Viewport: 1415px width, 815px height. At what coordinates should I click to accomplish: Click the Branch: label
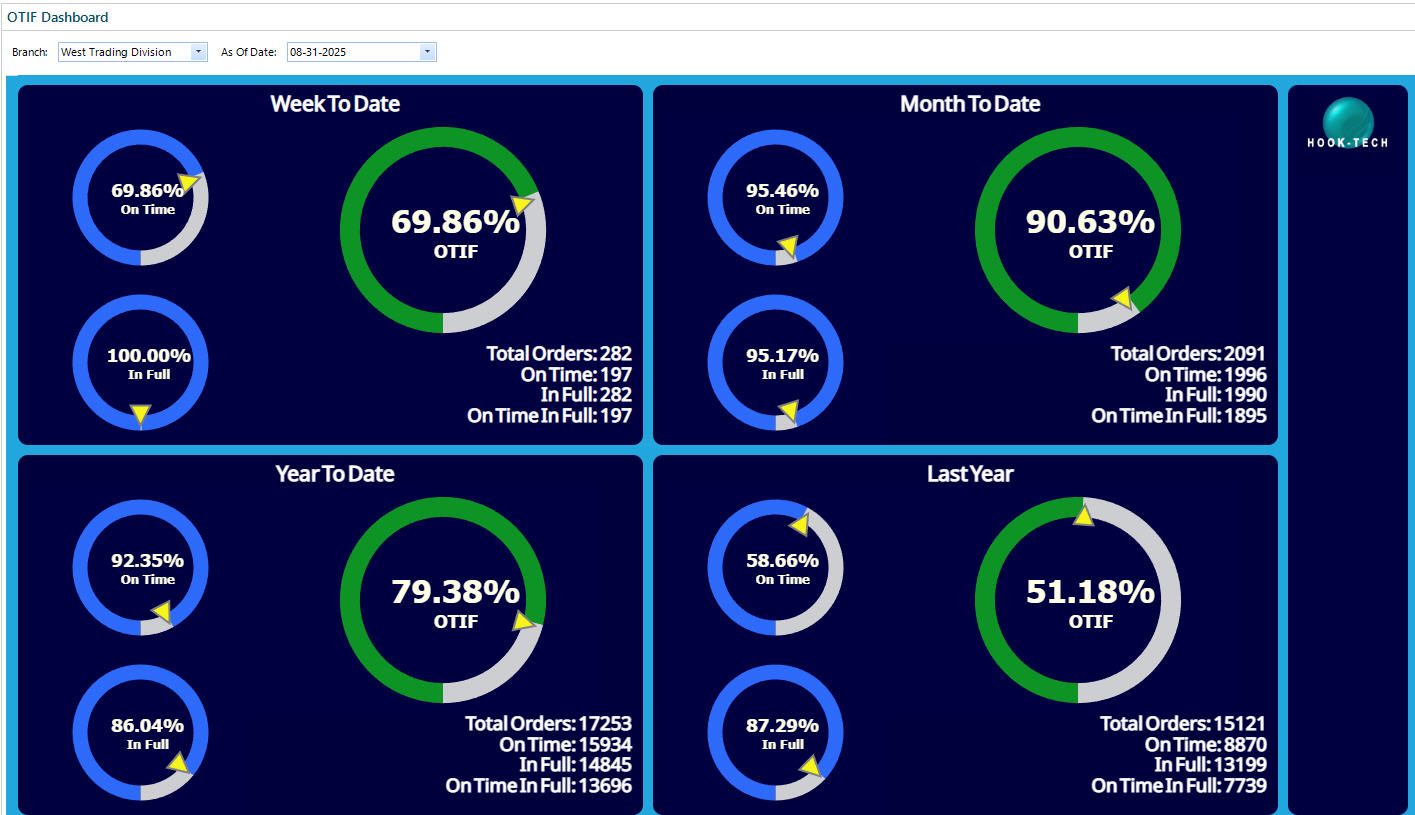(29, 52)
